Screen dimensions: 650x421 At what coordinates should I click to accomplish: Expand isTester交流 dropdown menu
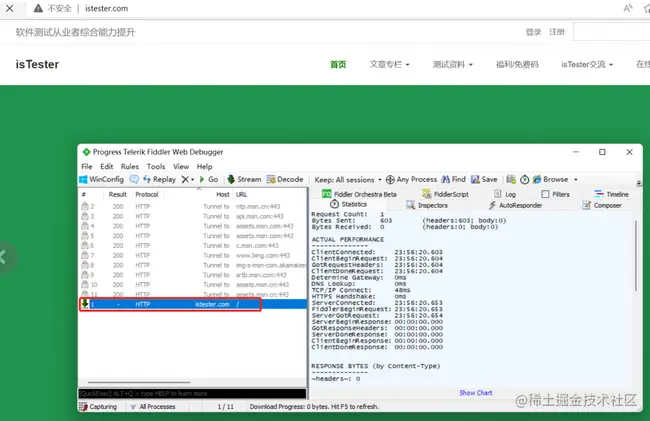point(587,64)
